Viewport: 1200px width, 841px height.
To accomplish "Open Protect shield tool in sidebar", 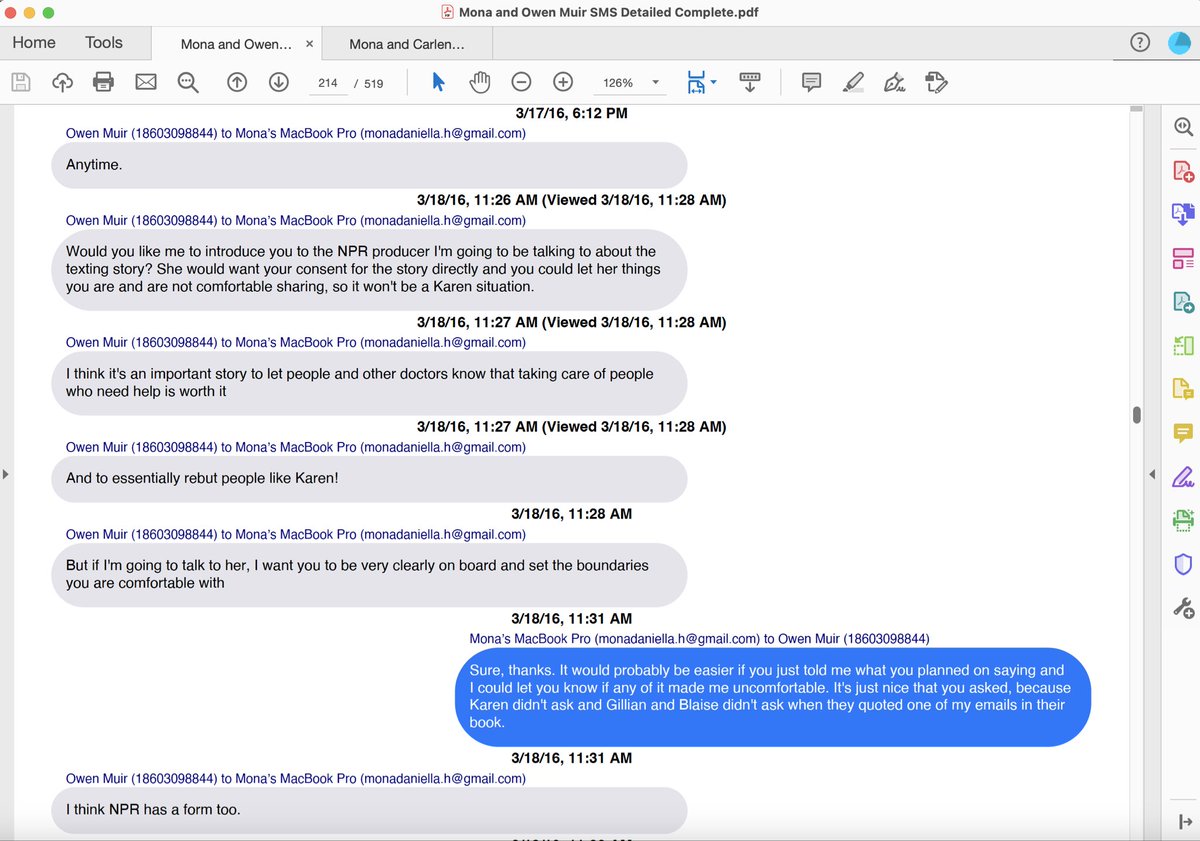I will (1183, 564).
